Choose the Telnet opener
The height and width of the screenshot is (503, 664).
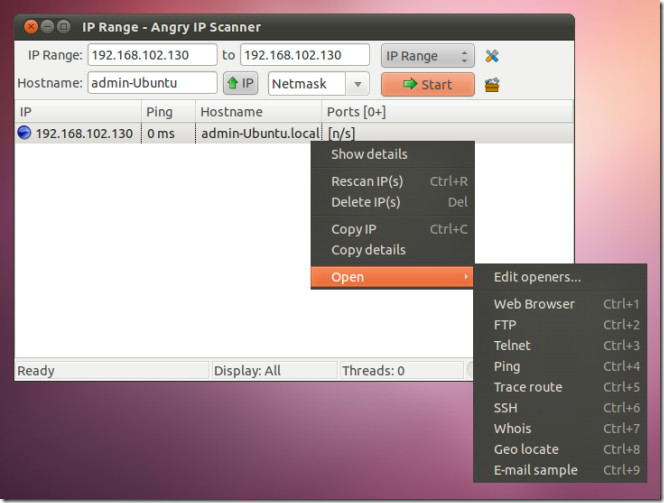[560, 345]
